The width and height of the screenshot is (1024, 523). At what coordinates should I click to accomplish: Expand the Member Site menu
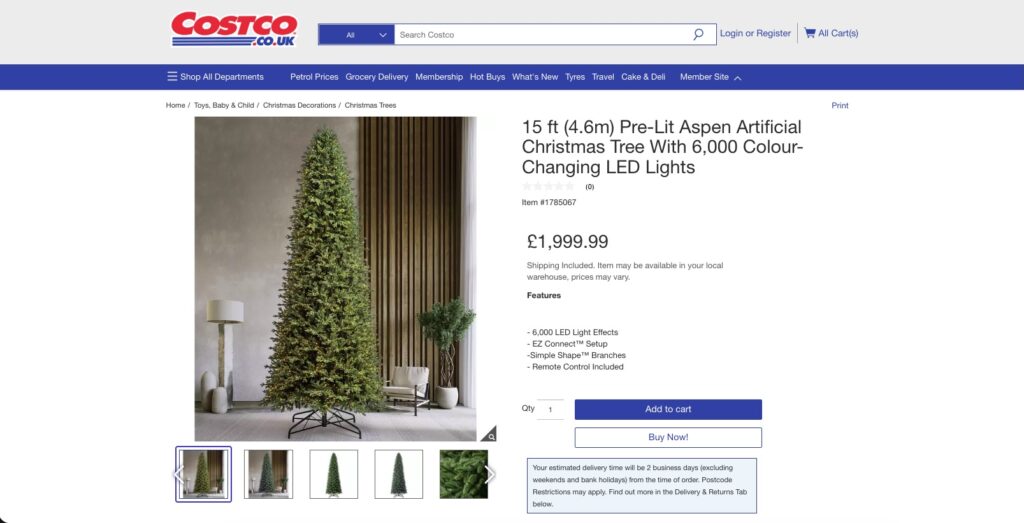(x=711, y=76)
